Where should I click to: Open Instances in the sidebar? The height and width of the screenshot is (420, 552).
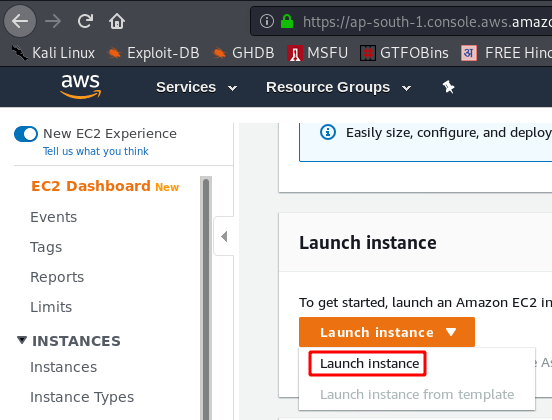[63, 367]
